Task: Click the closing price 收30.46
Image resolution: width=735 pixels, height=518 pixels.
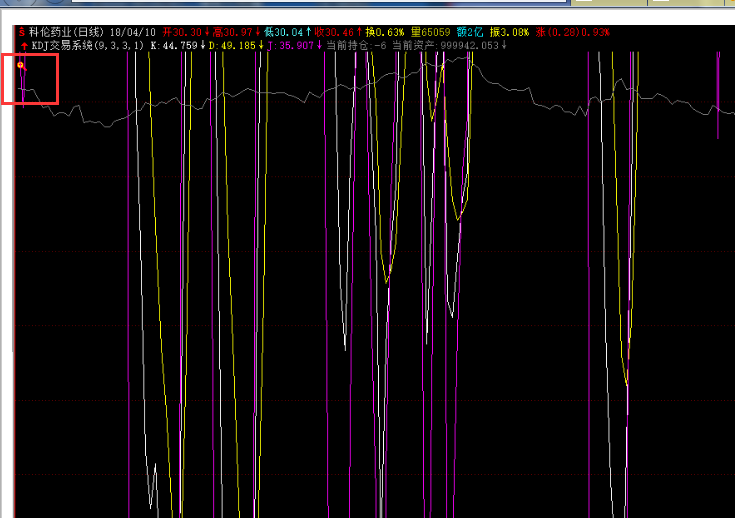Action: tap(334, 32)
